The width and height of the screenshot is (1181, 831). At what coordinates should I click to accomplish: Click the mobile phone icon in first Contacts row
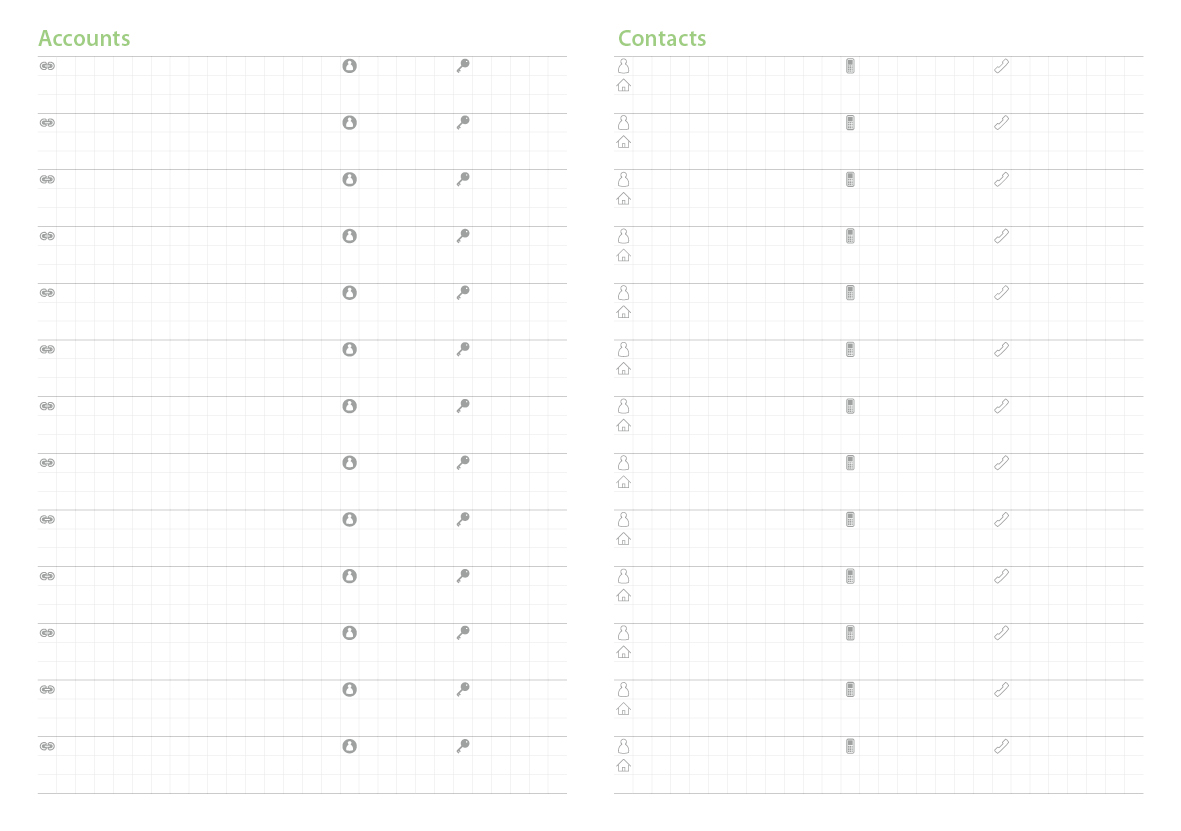click(x=850, y=66)
